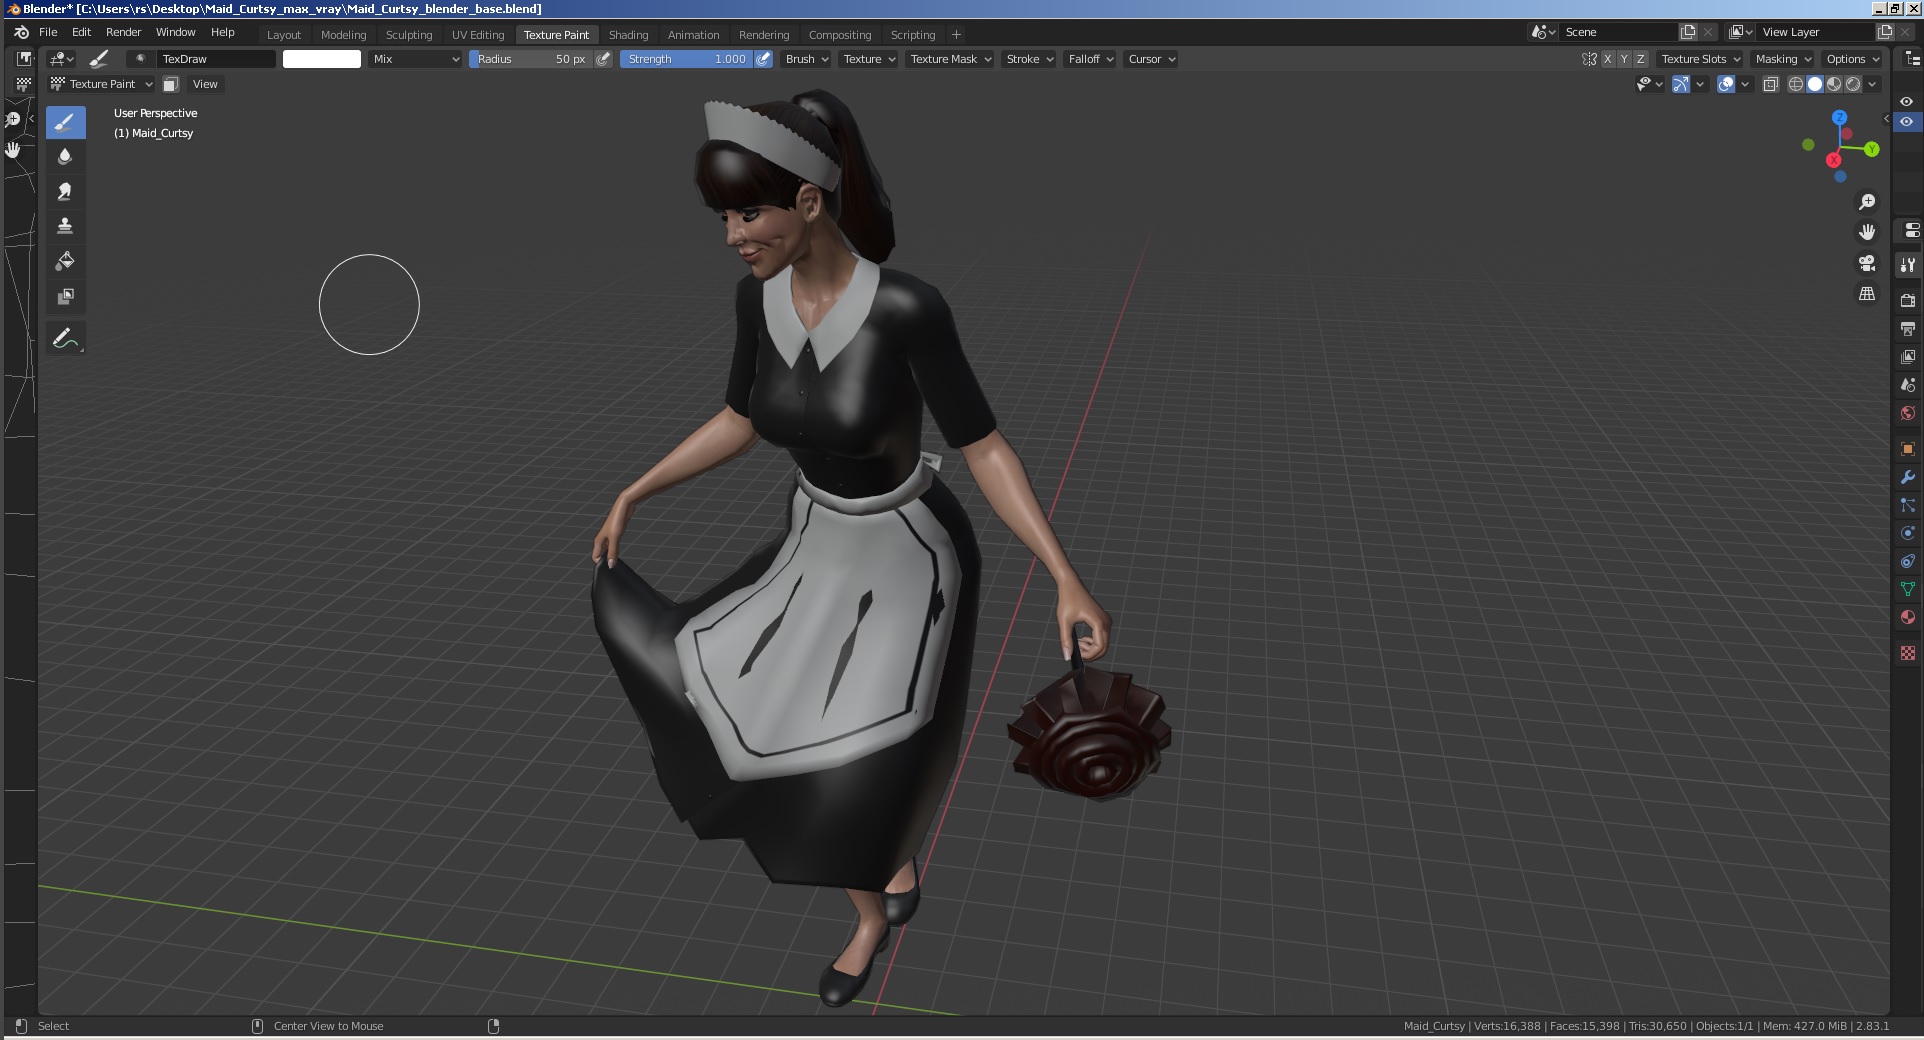The height and width of the screenshot is (1040, 1924).
Task: Select the Soften tool
Action: [x=65, y=156]
